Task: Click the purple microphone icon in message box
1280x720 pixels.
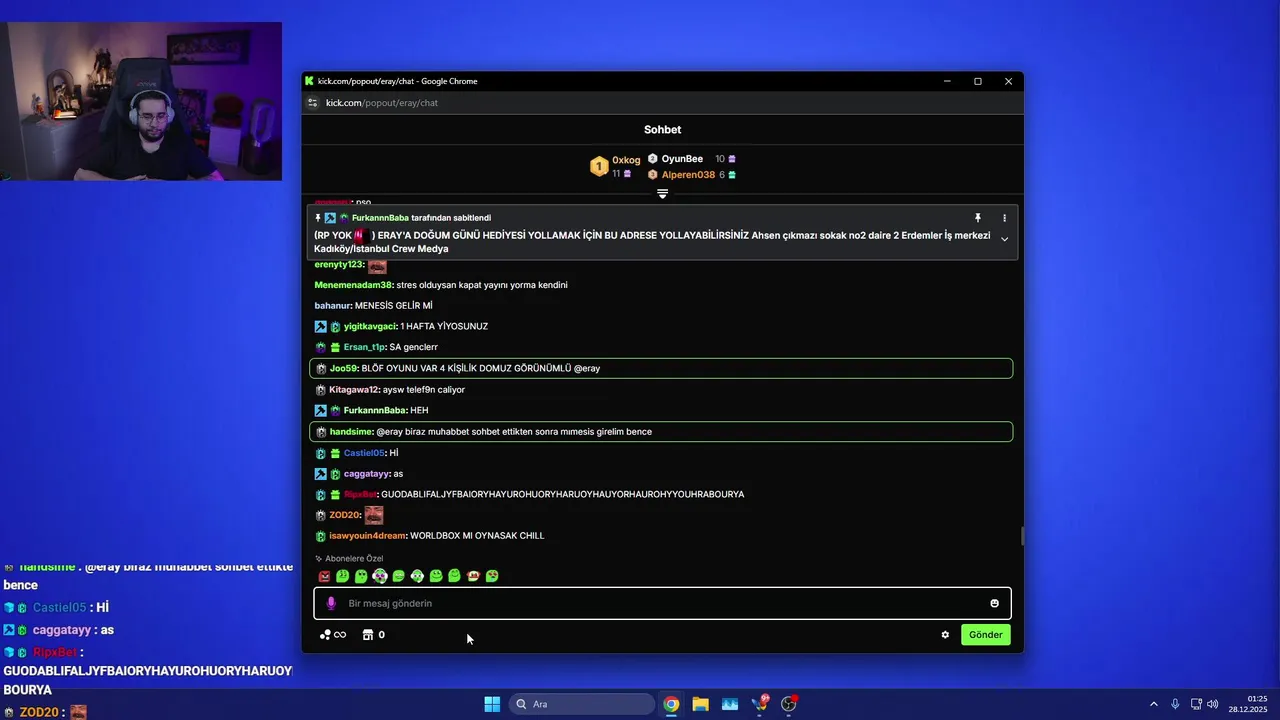Action: (331, 603)
